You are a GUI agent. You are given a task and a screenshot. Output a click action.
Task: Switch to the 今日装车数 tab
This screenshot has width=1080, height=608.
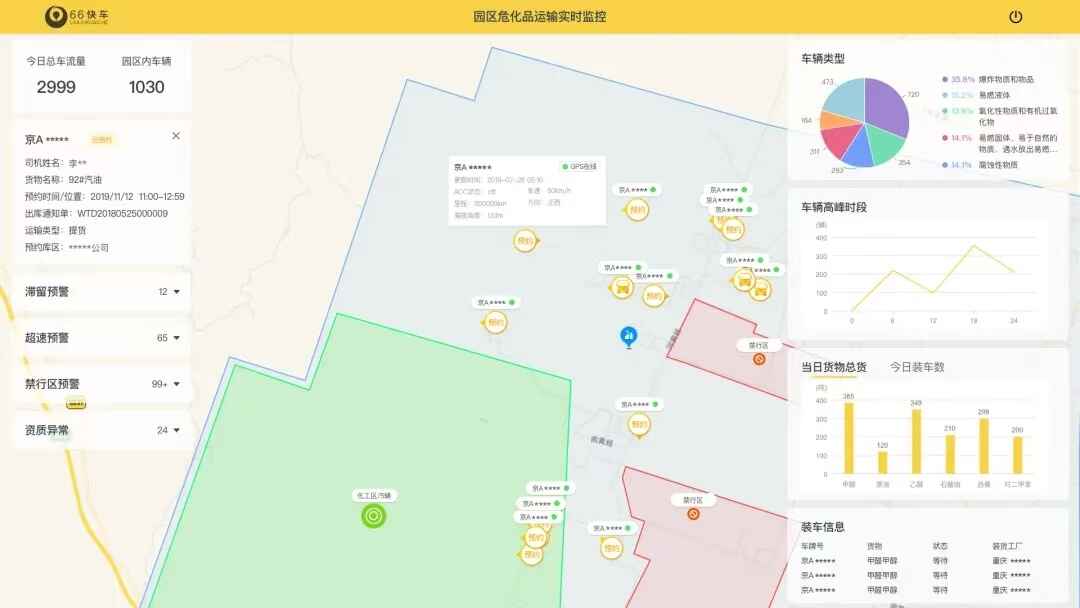coord(917,367)
